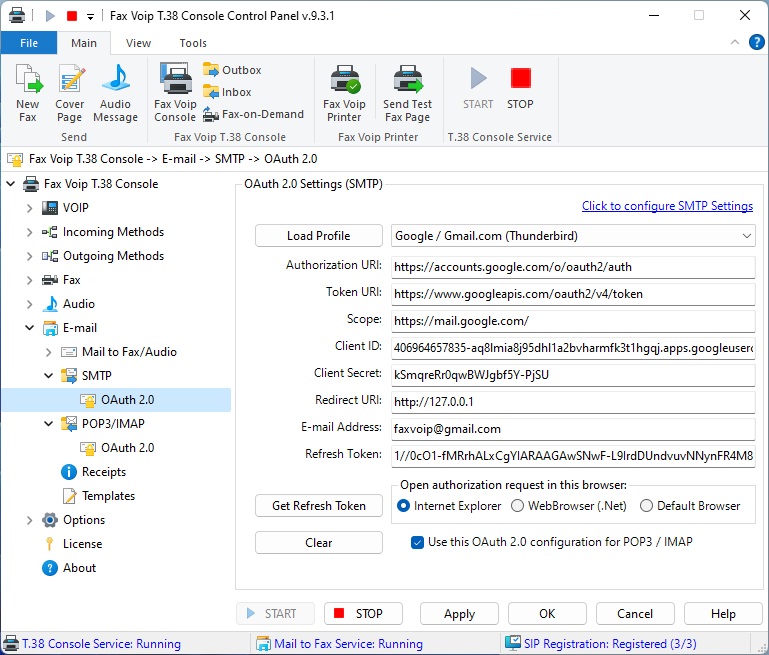This screenshot has height=655, width=769.
Task: Select Default Browser radio button
Action: [x=646, y=506]
